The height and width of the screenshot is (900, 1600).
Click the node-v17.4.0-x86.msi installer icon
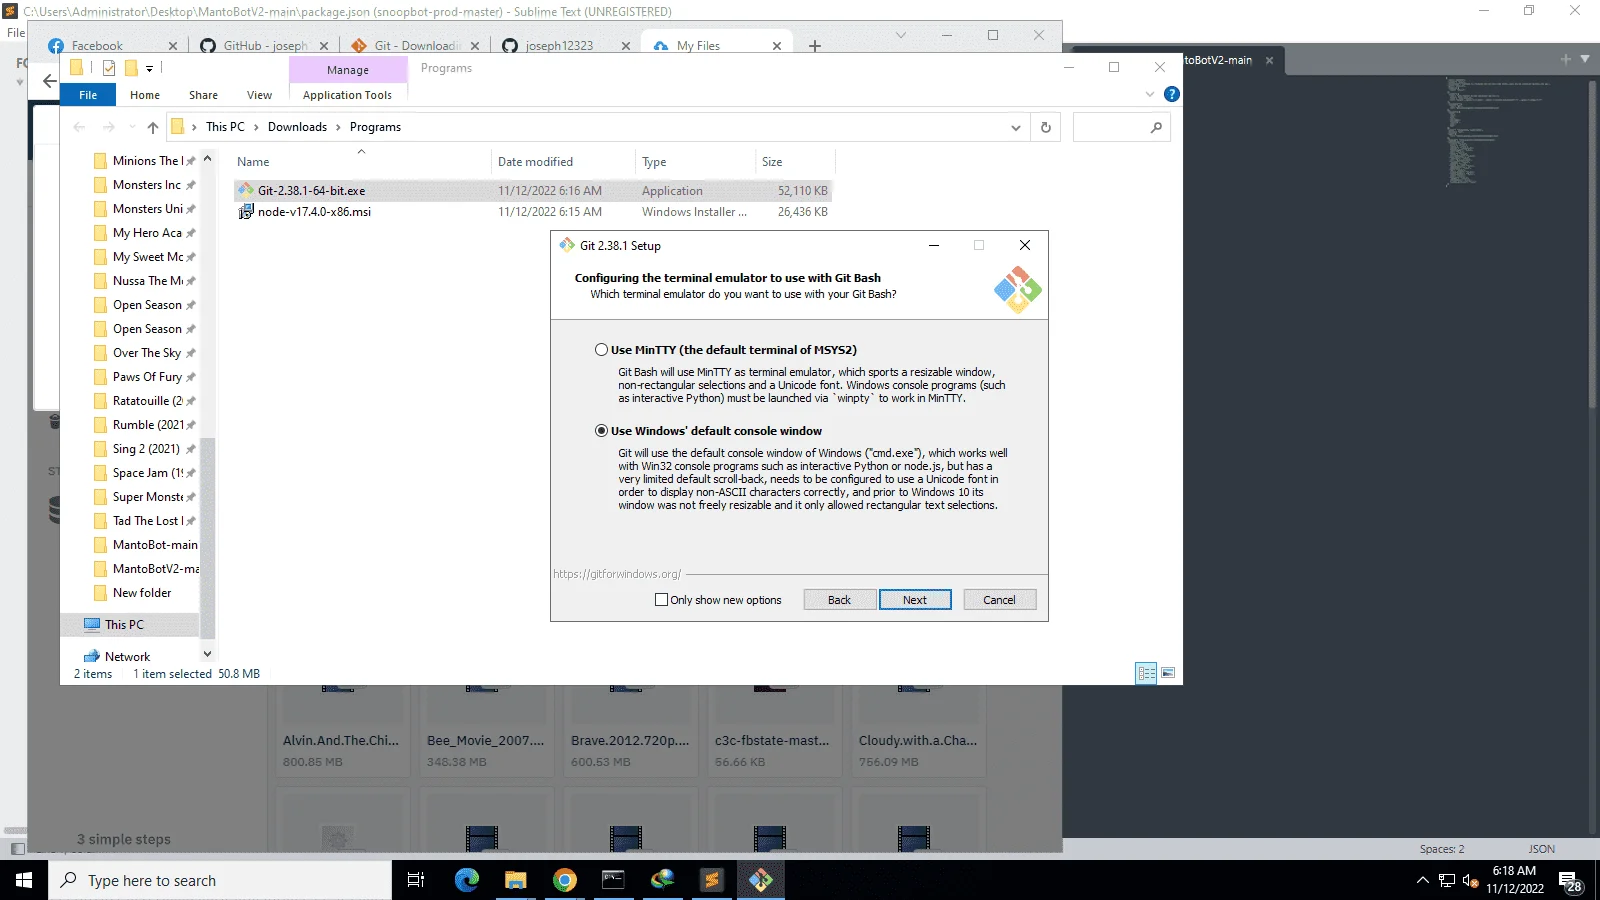pyautogui.click(x=246, y=212)
